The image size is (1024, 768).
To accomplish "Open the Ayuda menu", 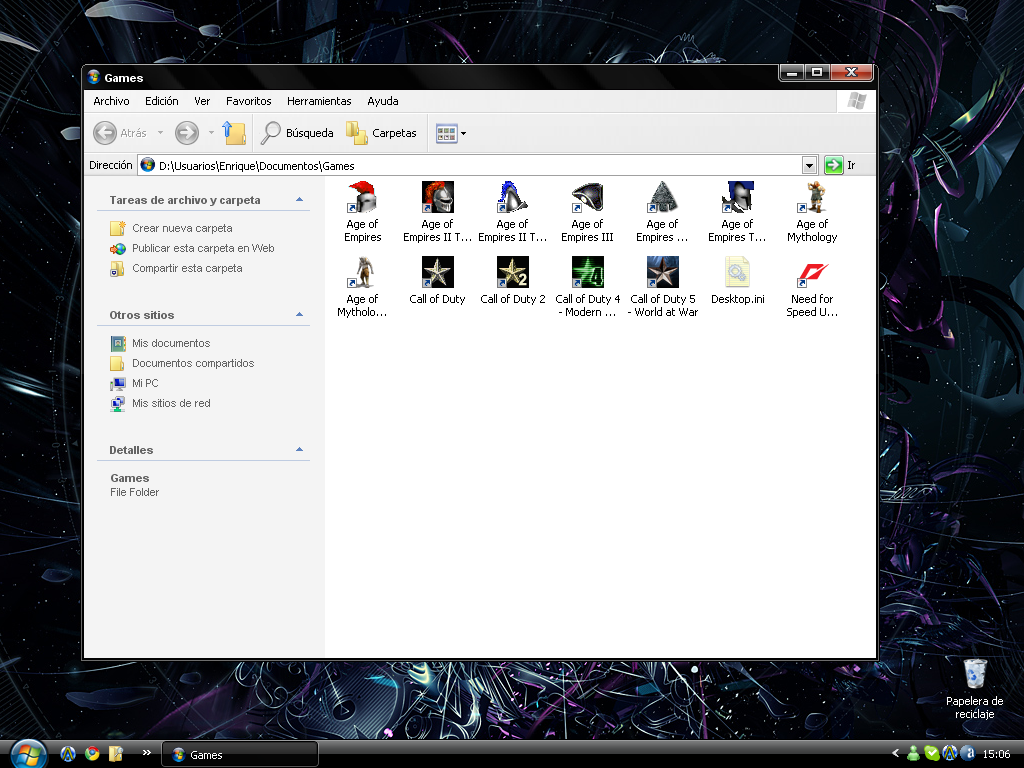I will click(x=383, y=101).
